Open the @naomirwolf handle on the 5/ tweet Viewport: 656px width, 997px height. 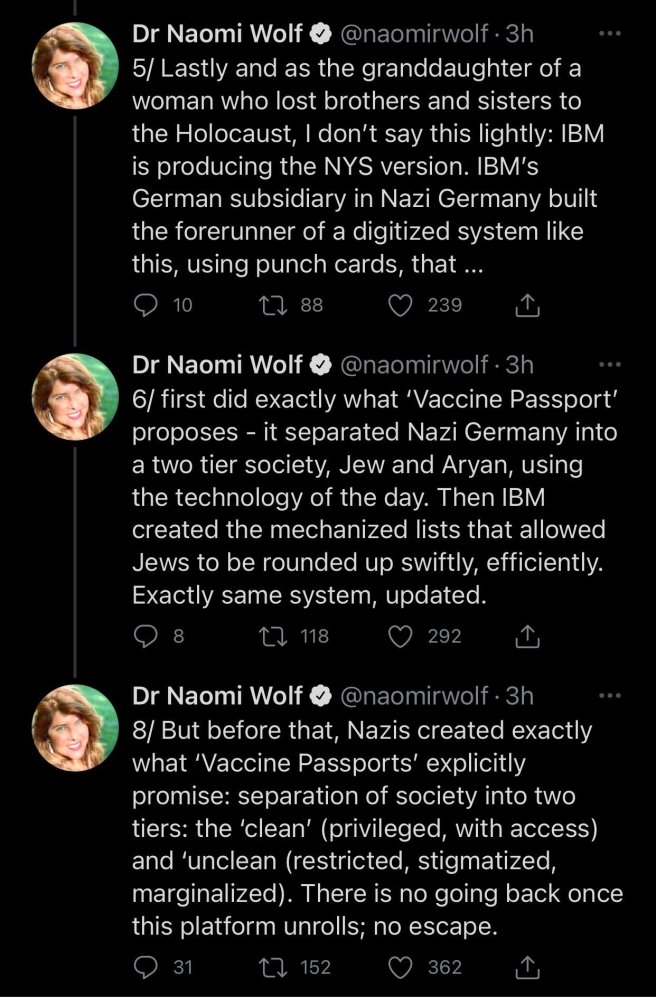415,34
